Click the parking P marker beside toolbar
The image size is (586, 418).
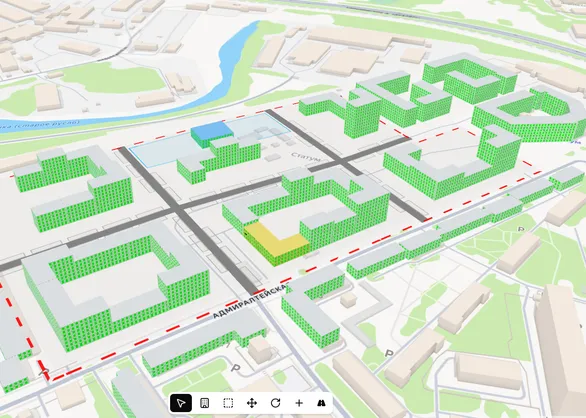click(235, 368)
